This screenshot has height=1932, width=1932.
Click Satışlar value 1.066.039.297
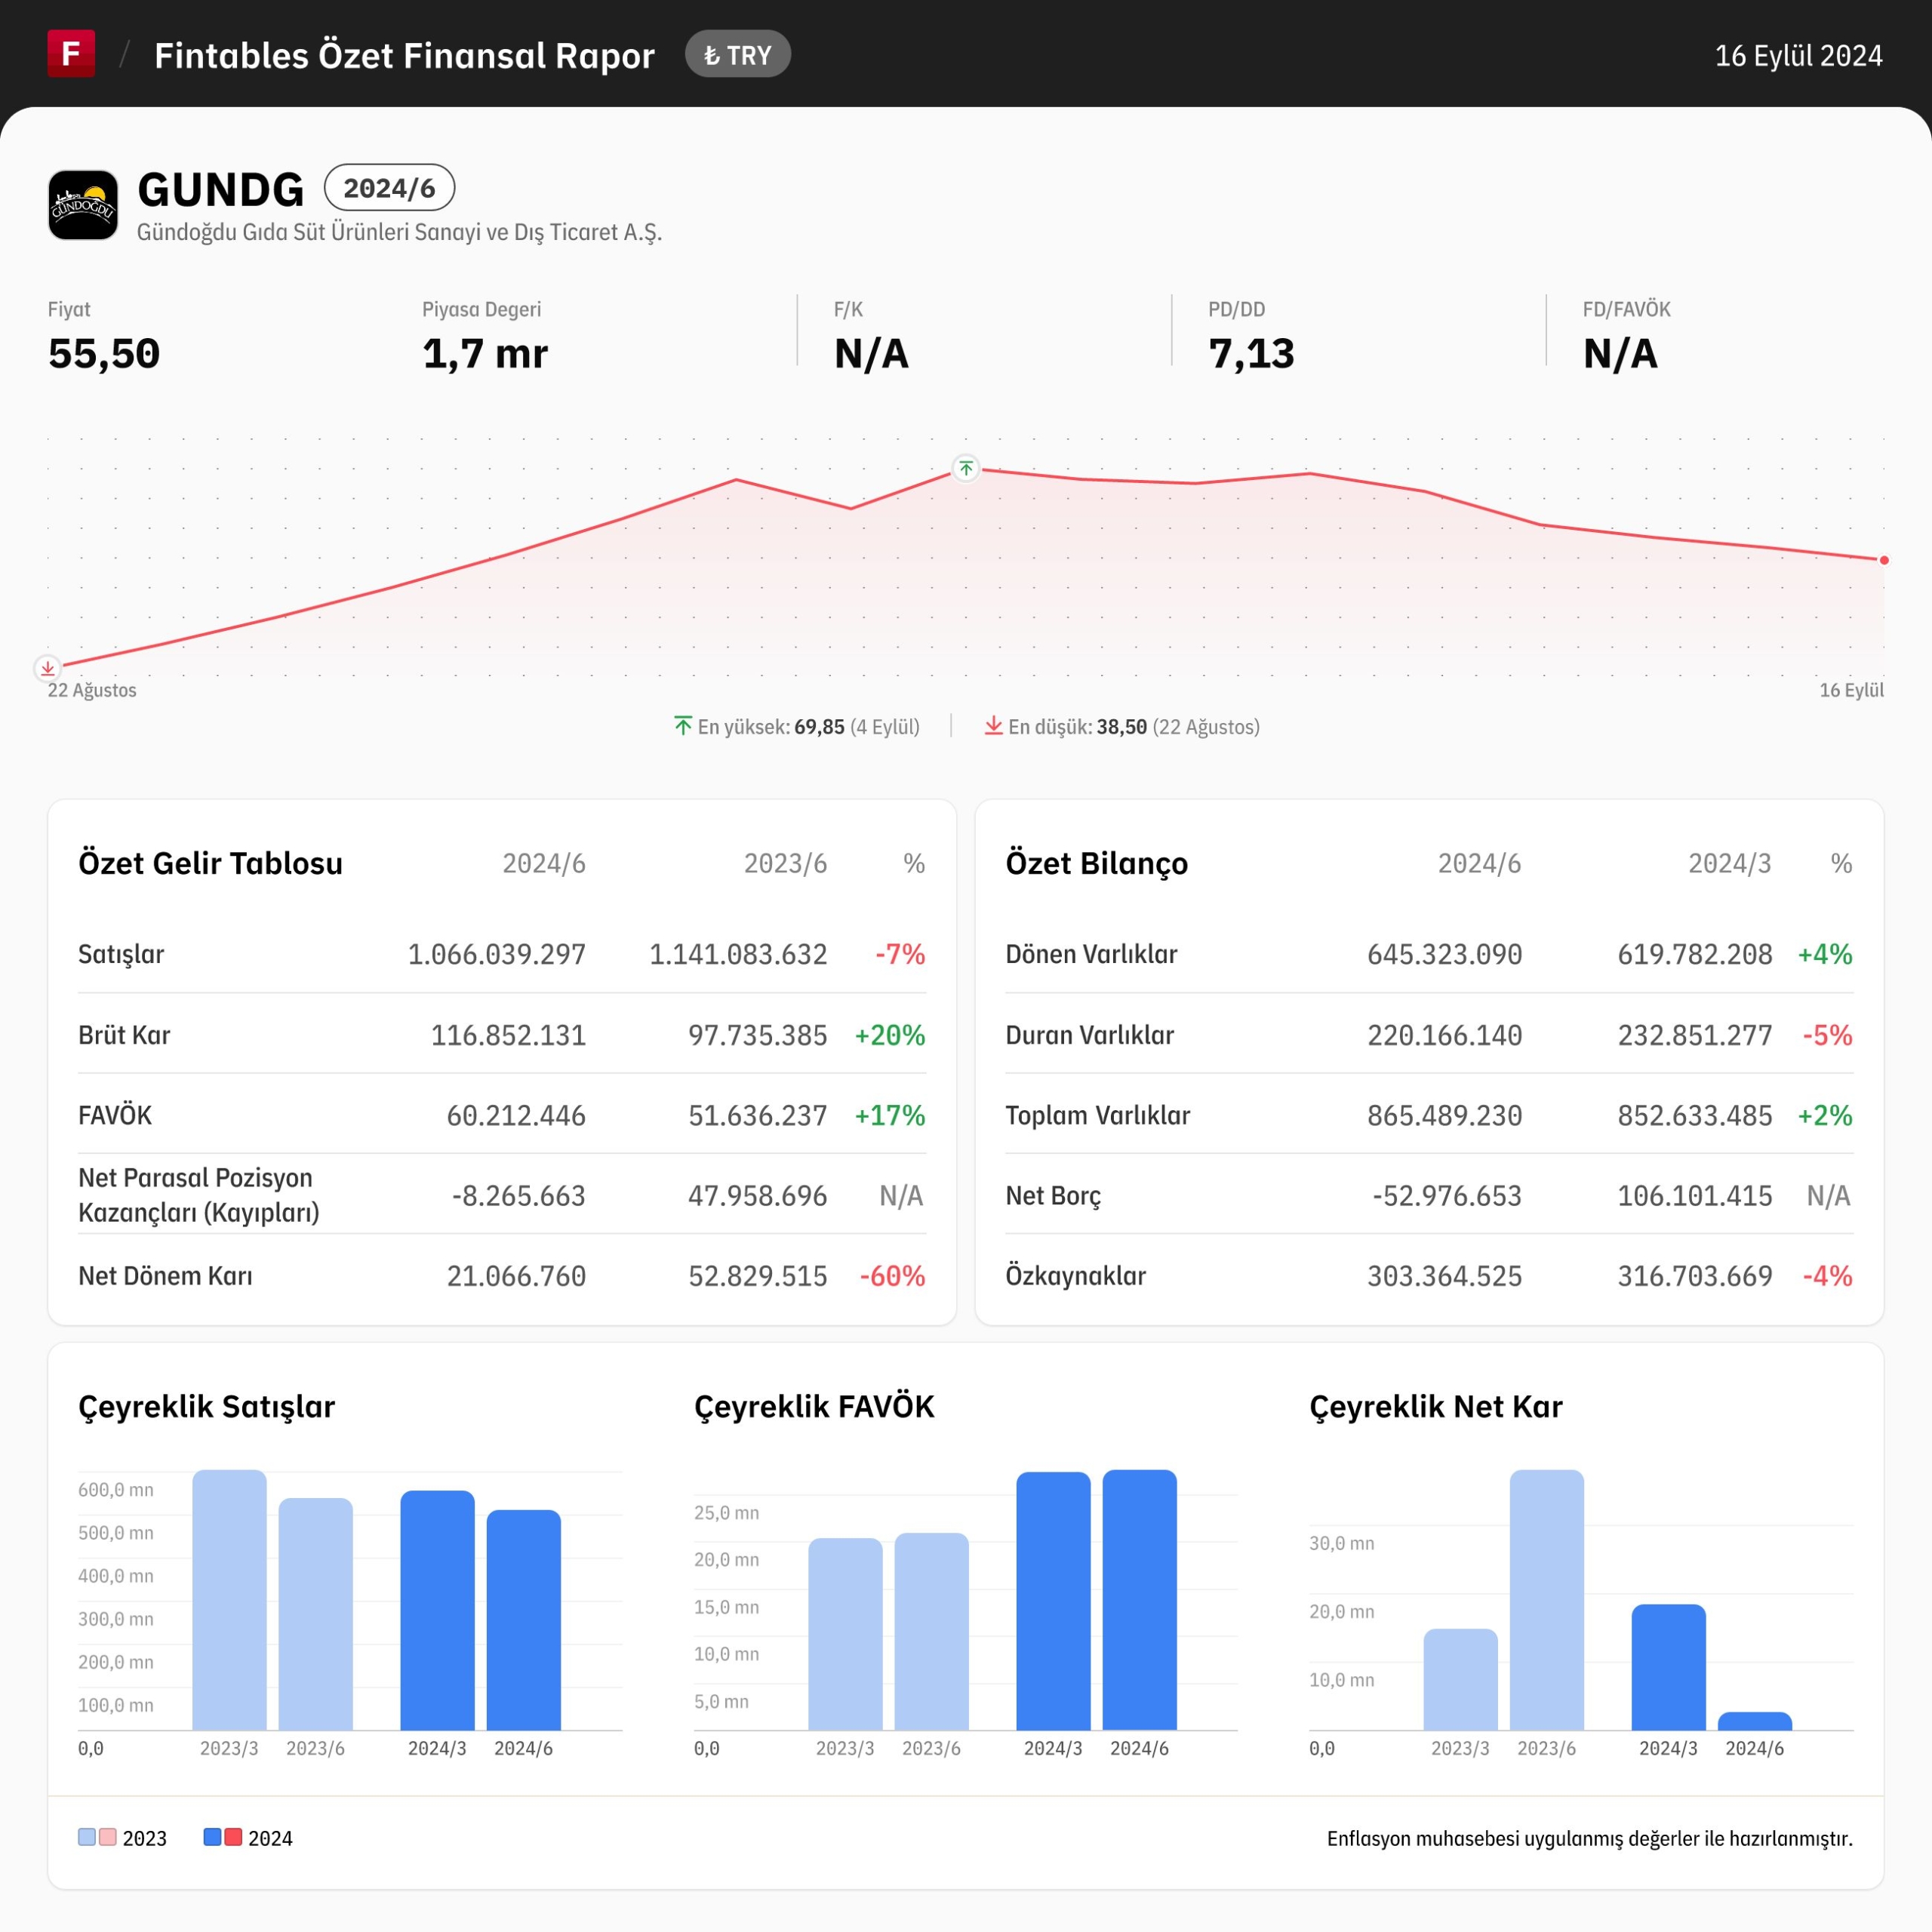(x=497, y=954)
